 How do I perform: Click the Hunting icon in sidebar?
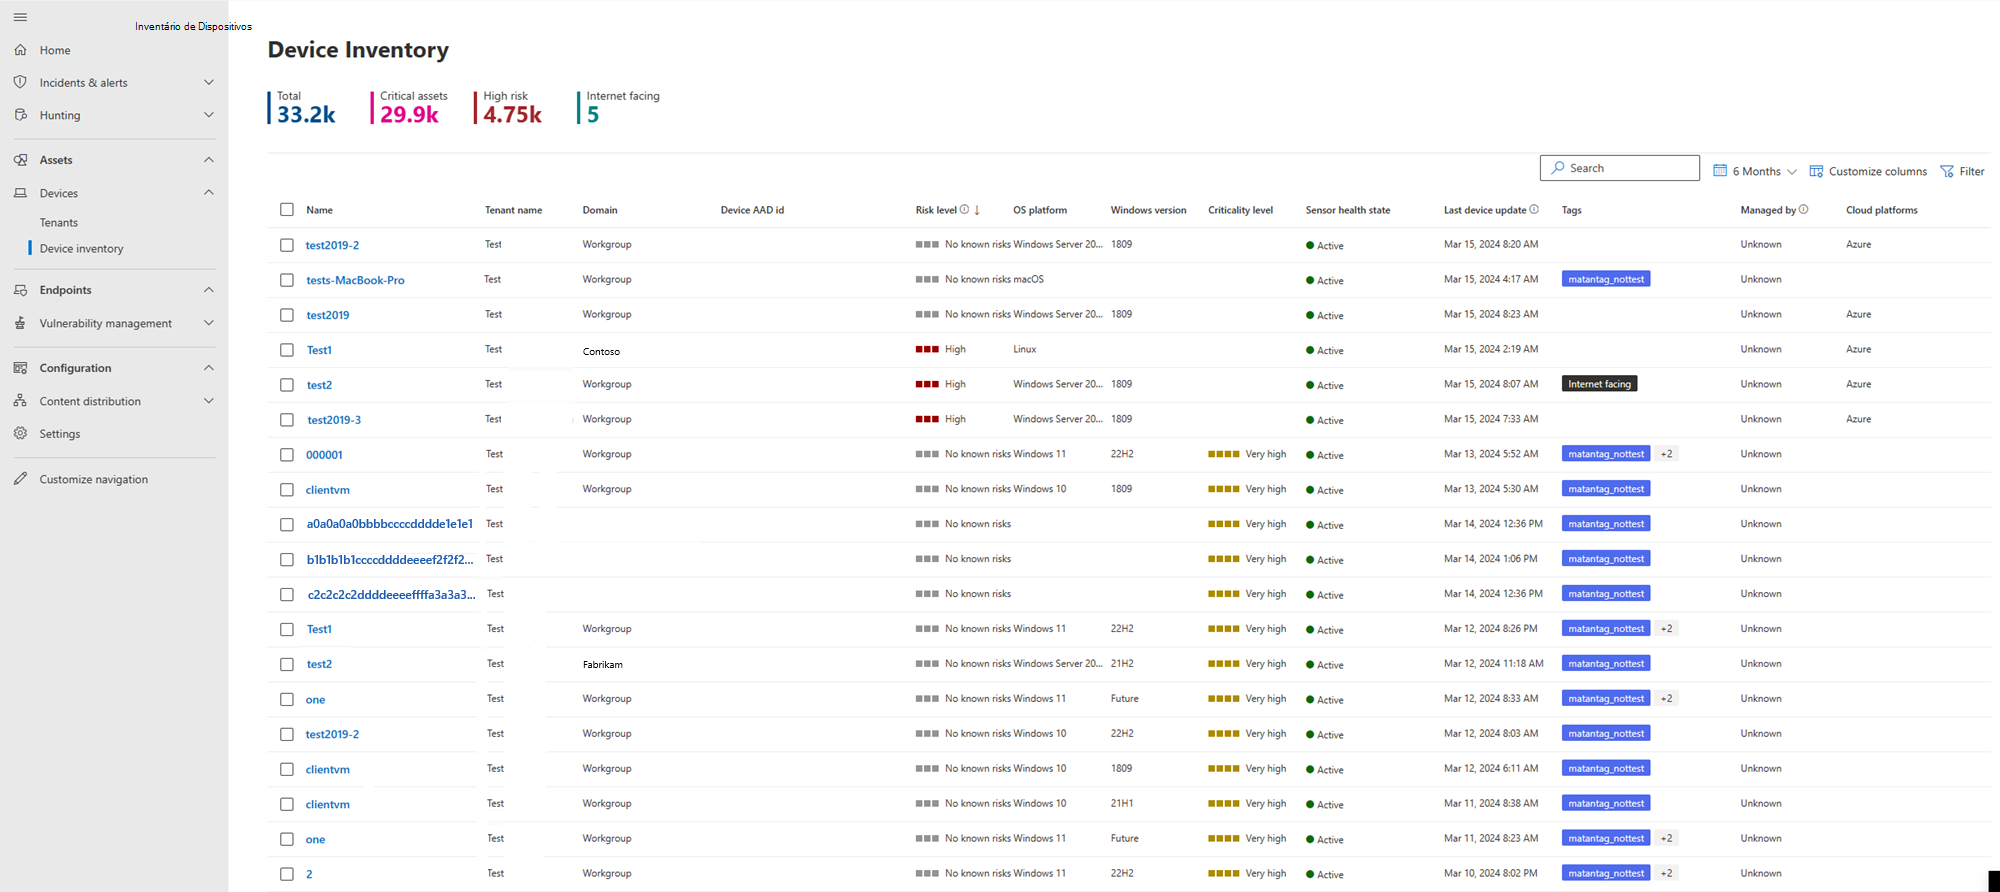[x=20, y=115]
